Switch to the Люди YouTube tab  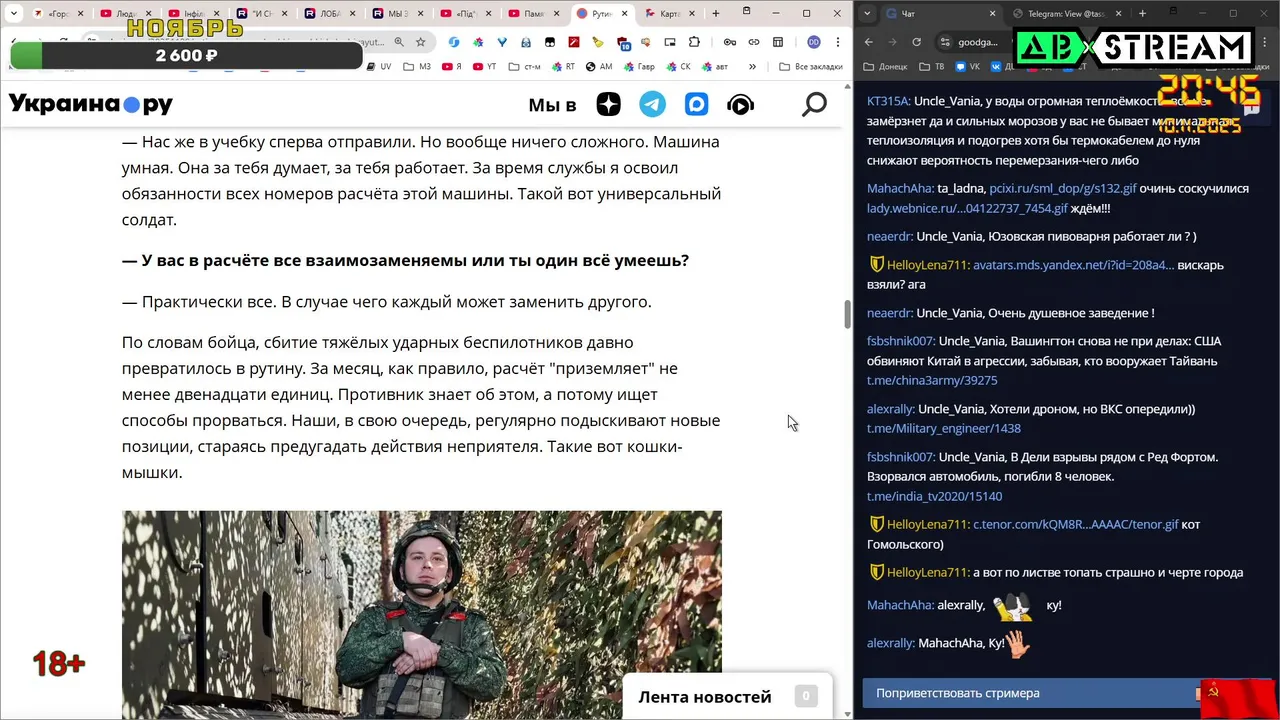124,14
